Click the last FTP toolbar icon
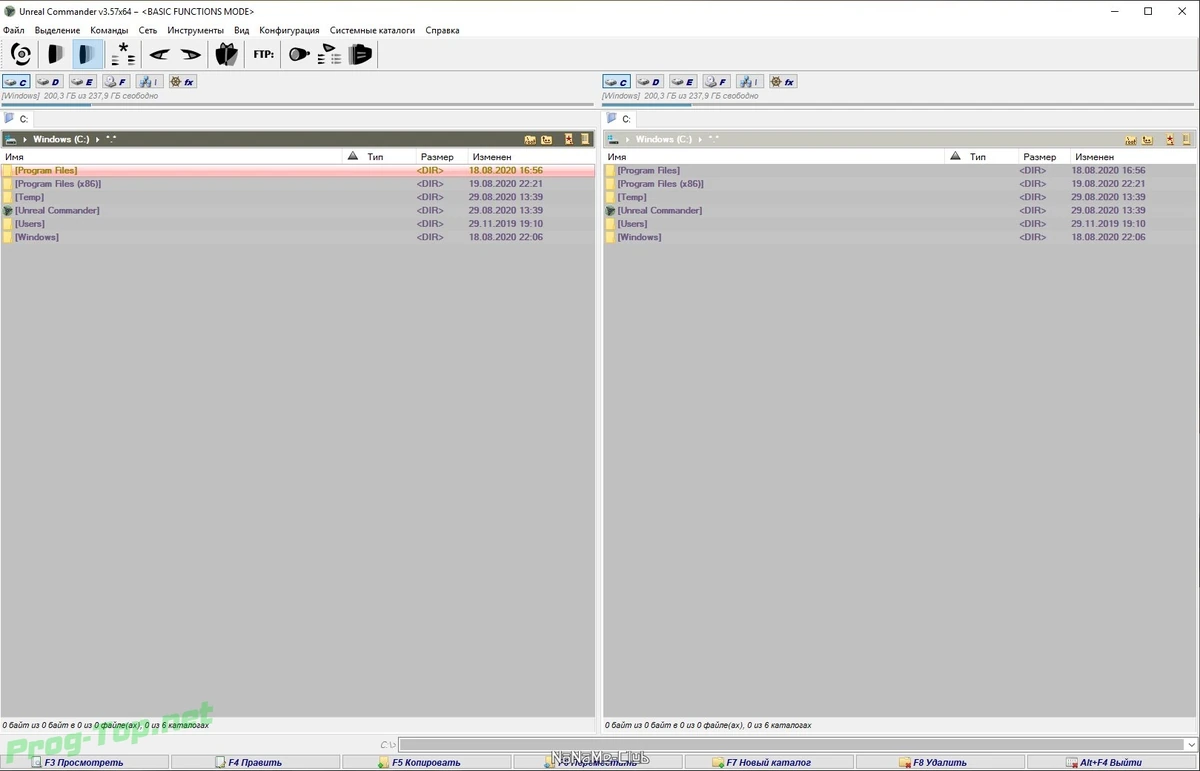The height and width of the screenshot is (771, 1200). (361, 54)
